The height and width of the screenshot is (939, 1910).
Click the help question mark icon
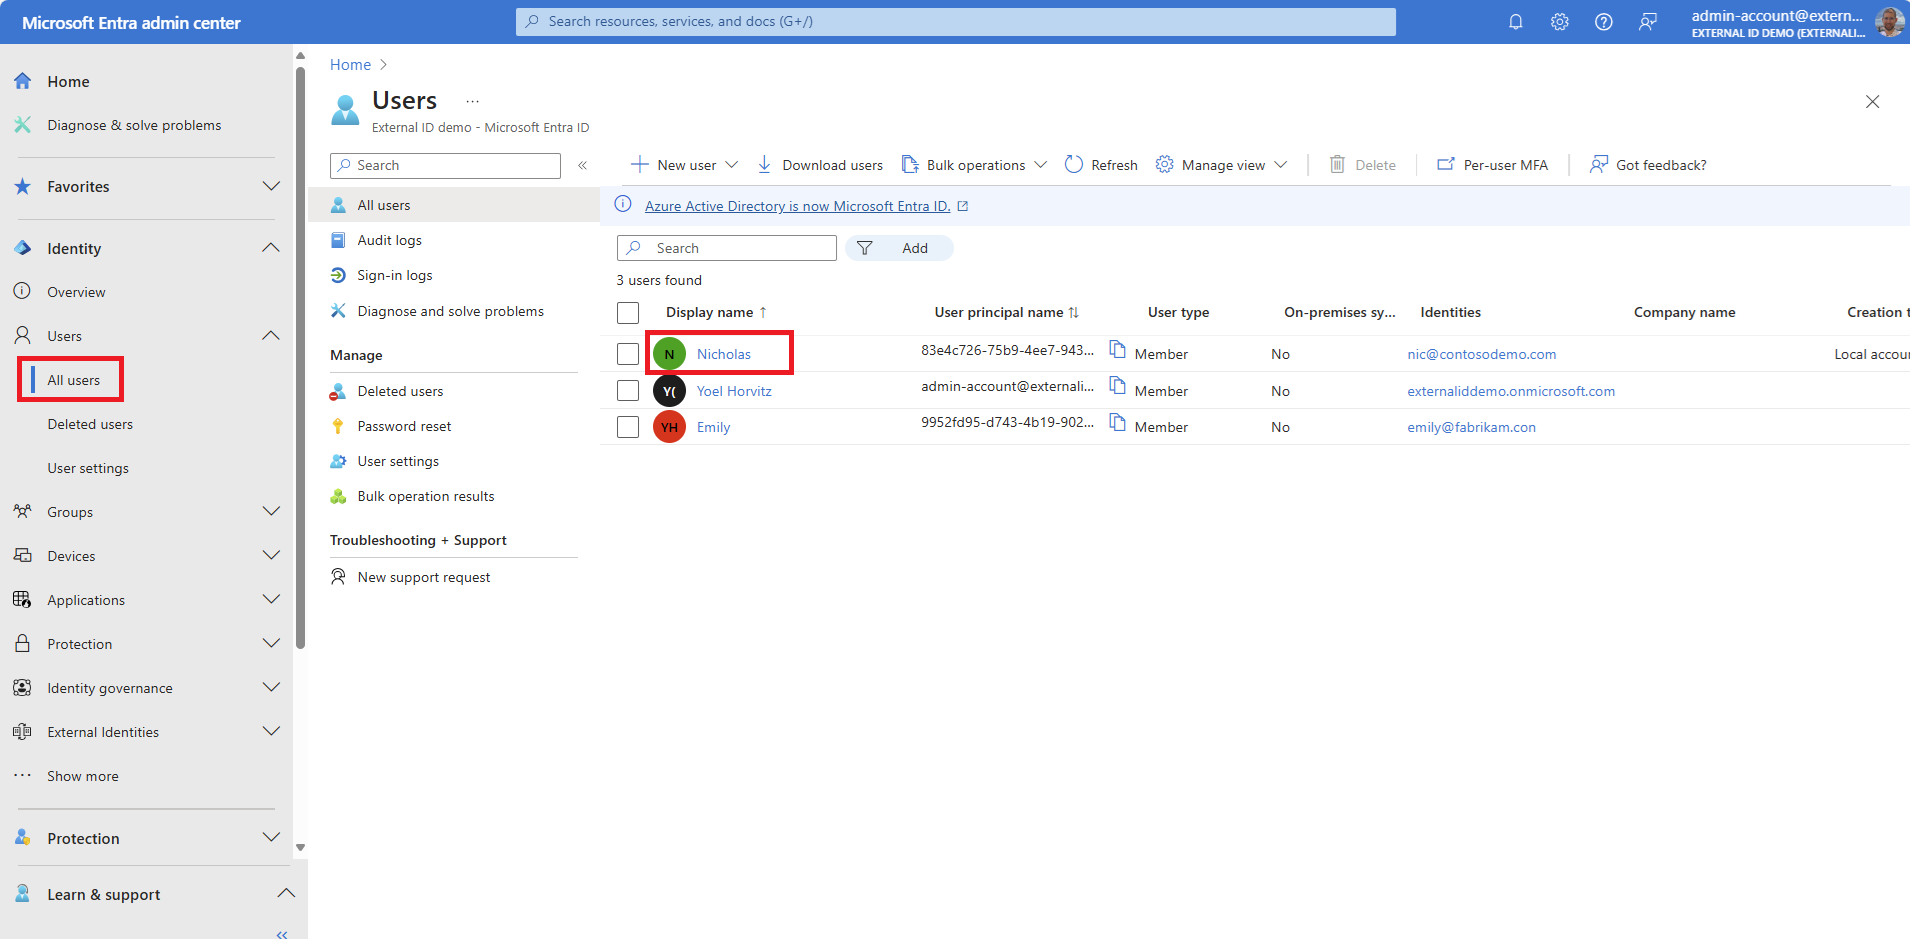click(x=1603, y=22)
